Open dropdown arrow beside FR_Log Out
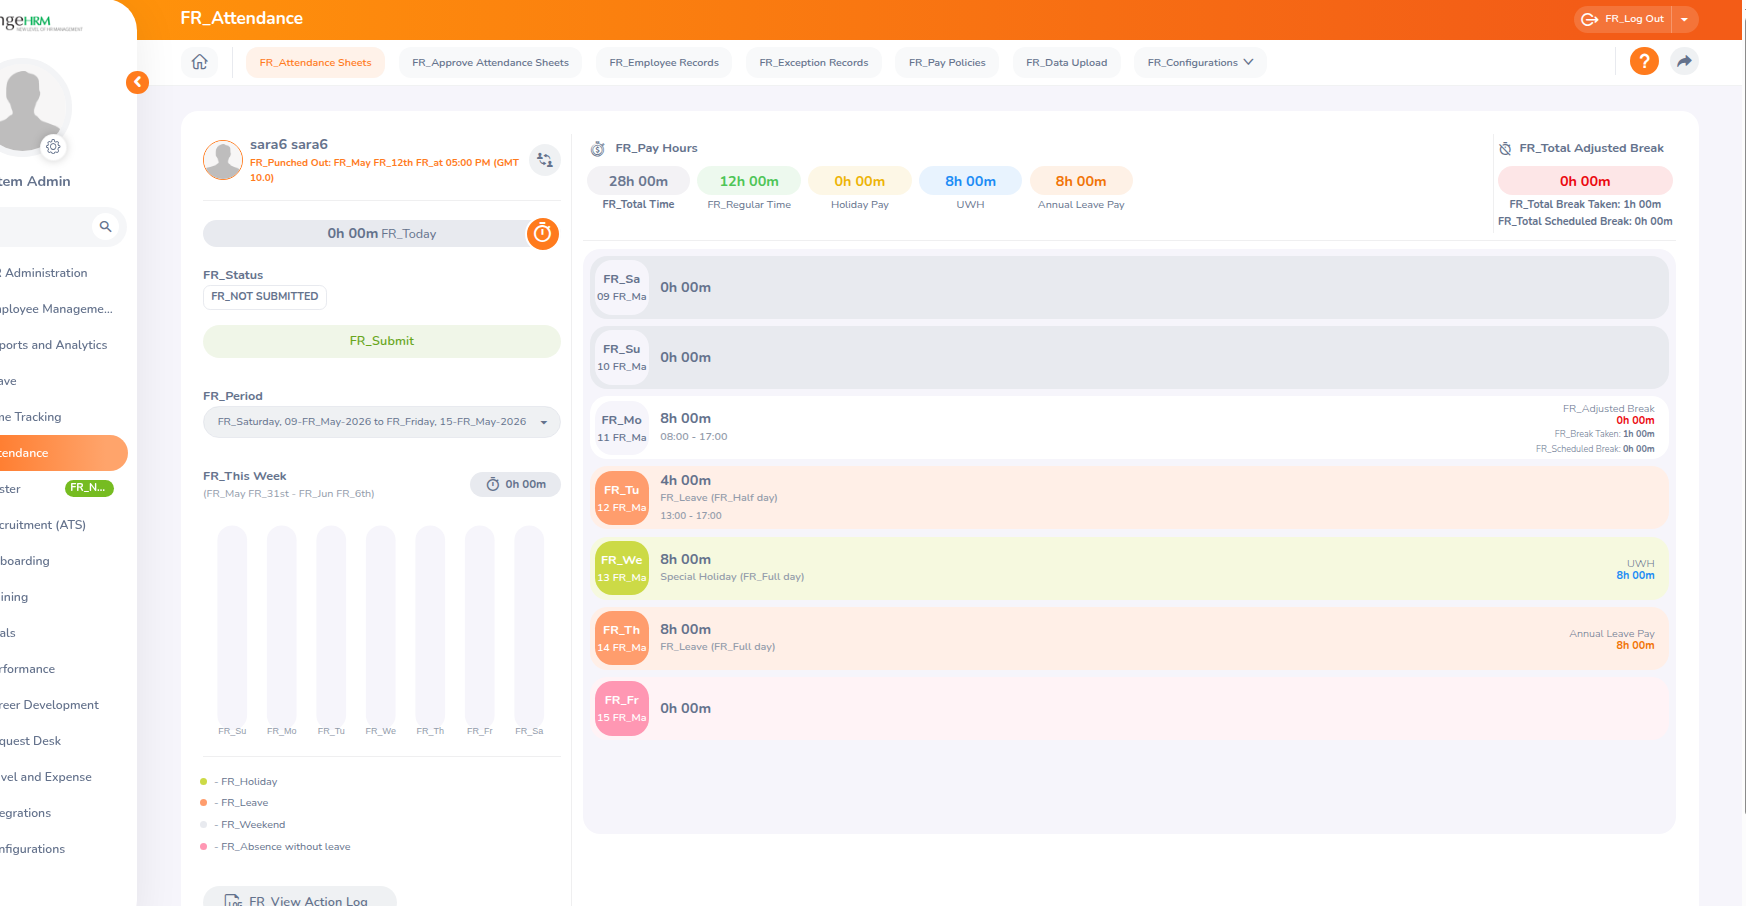Viewport: 1746px width, 906px height. (x=1684, y=19)
